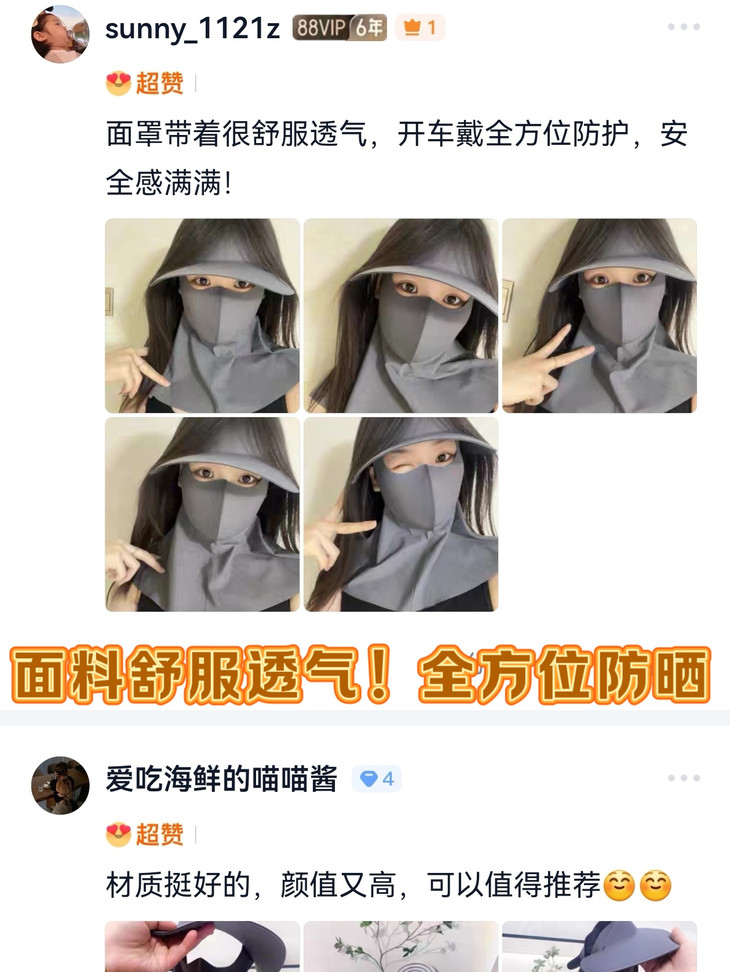Open sunny_1121z's profile avatar

point(60,34)
